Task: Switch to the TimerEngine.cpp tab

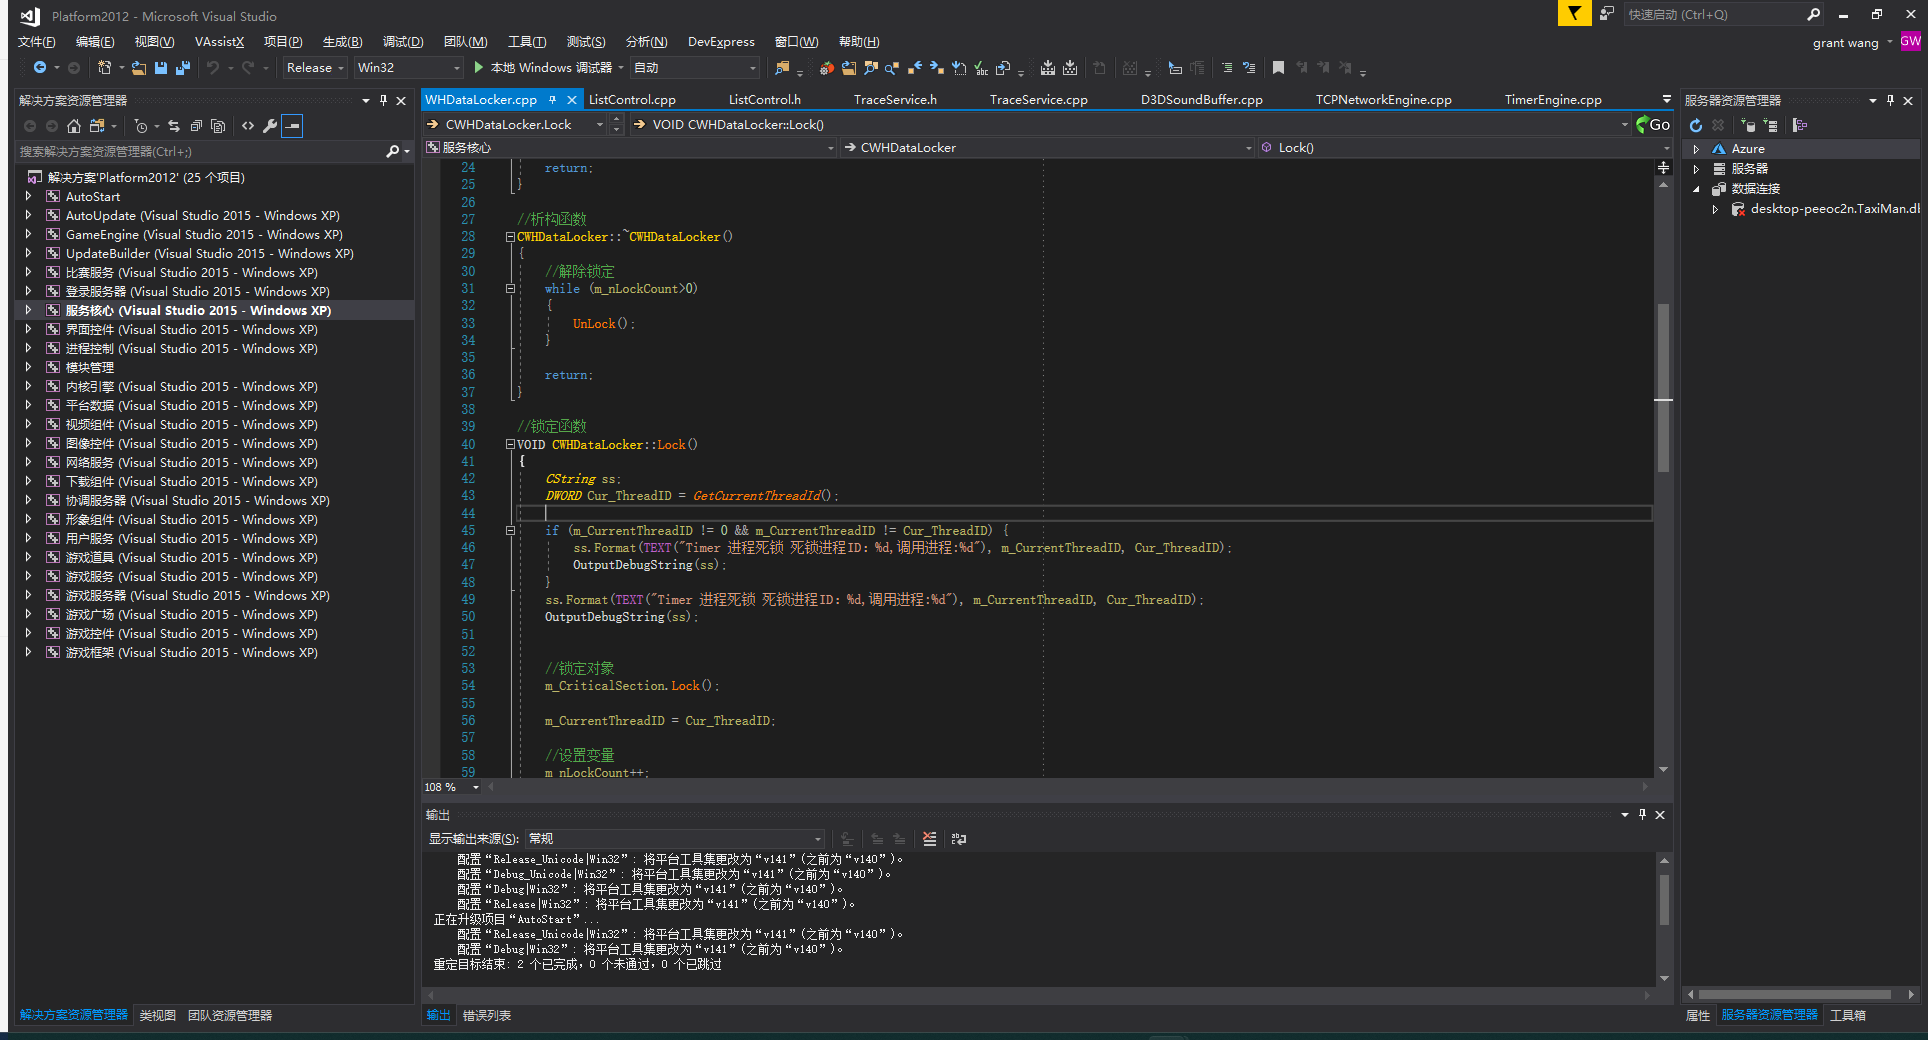Action: click(1553, 100)
